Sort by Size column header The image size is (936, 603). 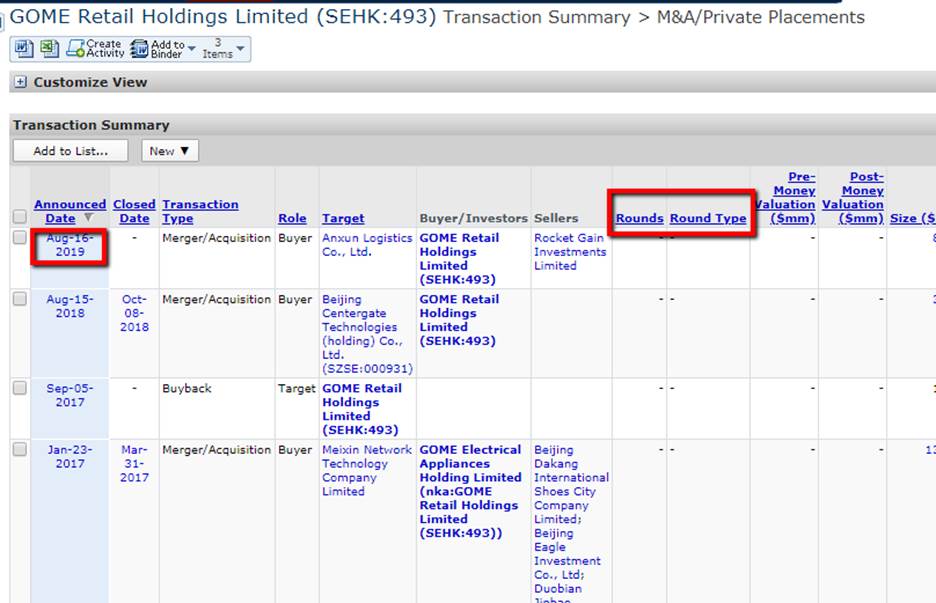coord(913,219)
